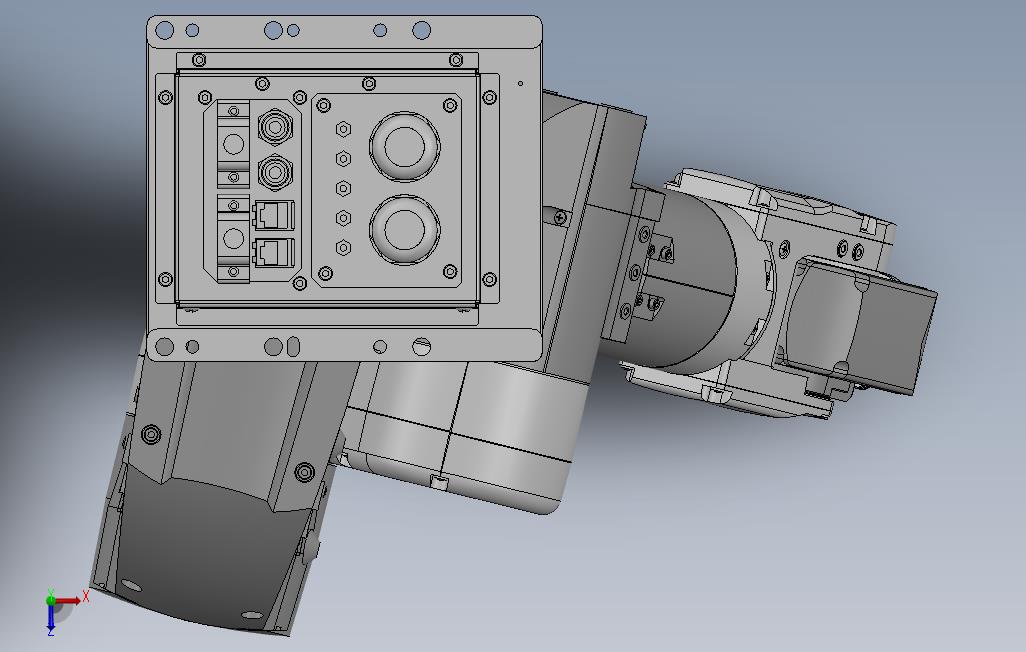Select the topmost hex nut in the column

[343, 129]
